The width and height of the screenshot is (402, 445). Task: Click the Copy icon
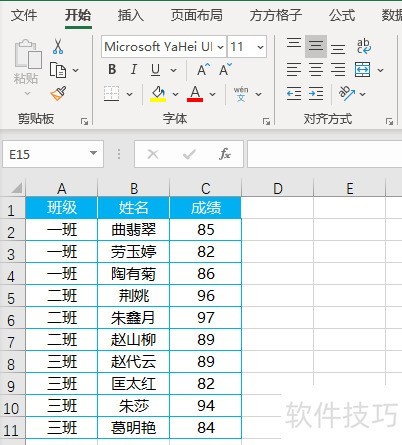(x=58, y=70)
